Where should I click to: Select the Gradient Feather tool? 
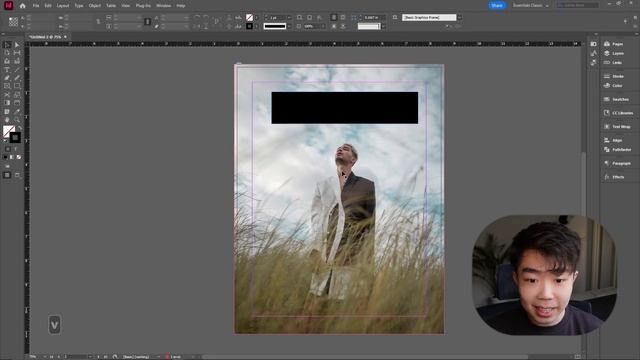[x=17, y=103]
